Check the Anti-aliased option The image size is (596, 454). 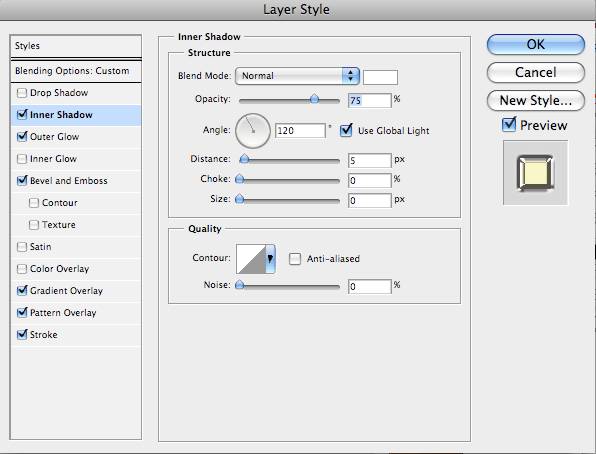pyautogui.click(x=295, y=259)
